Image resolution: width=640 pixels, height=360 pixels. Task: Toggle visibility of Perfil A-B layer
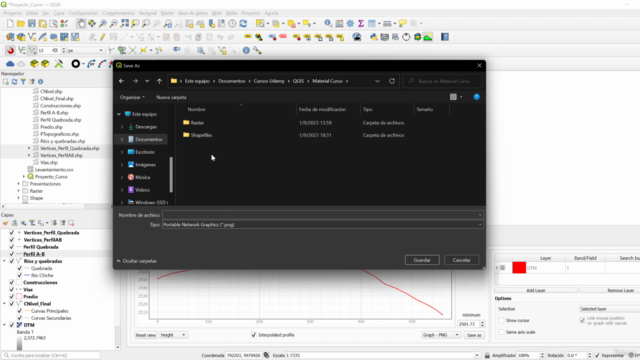click(x=11, y=254)
